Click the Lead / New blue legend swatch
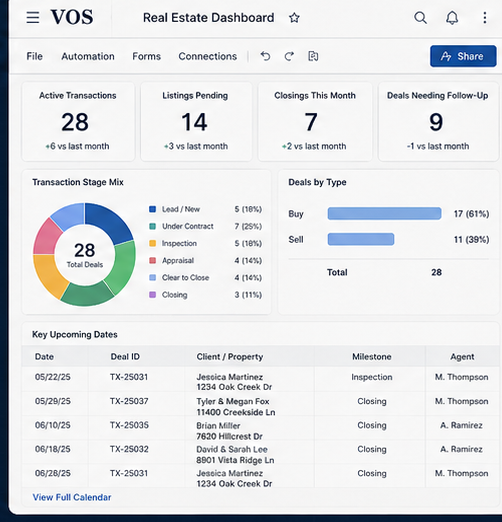 tap(152, 209)
